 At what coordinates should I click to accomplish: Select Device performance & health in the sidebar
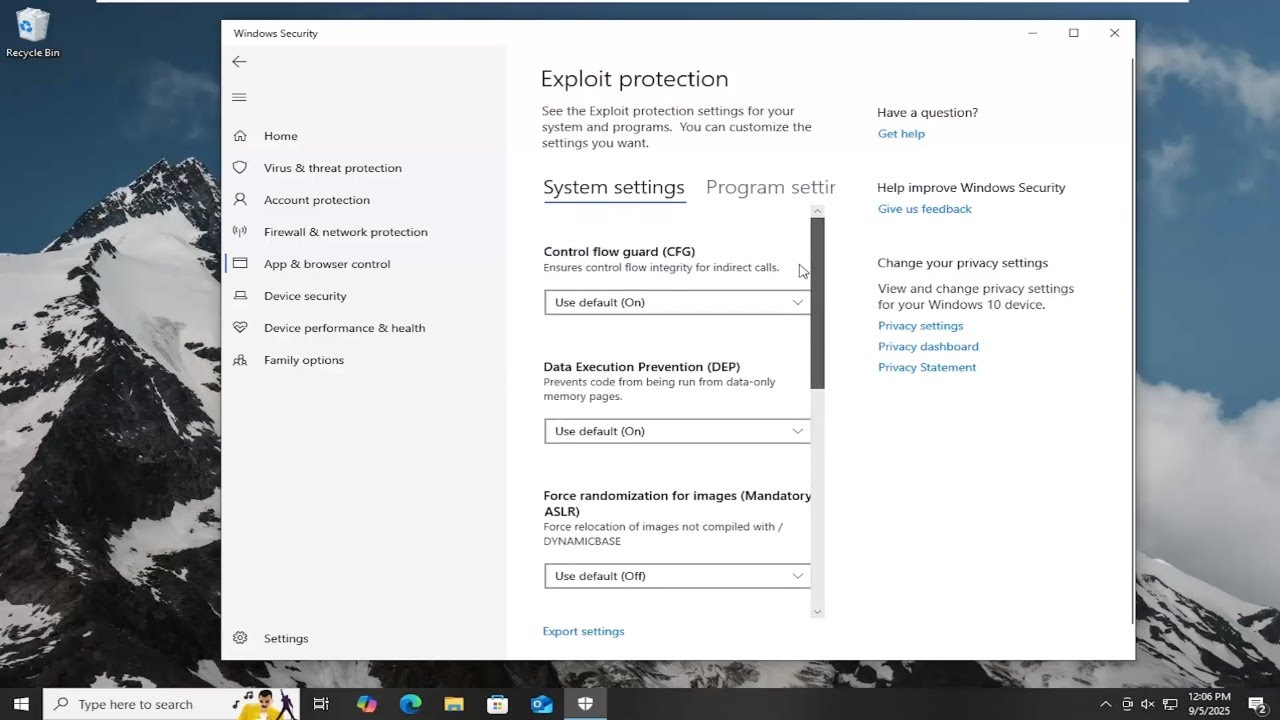363,328
